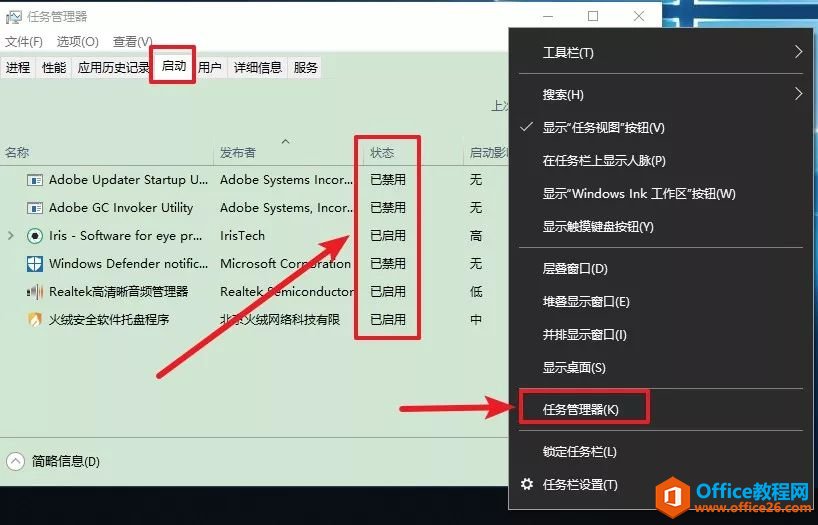This screenshot has width=818, height=525.
Task: Enable 显示触摸键盘按钮 option
Action: point(597,227)
